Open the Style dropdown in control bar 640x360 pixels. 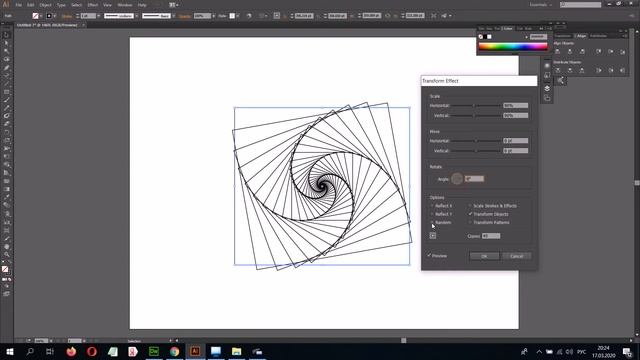[x=239, y=16]
